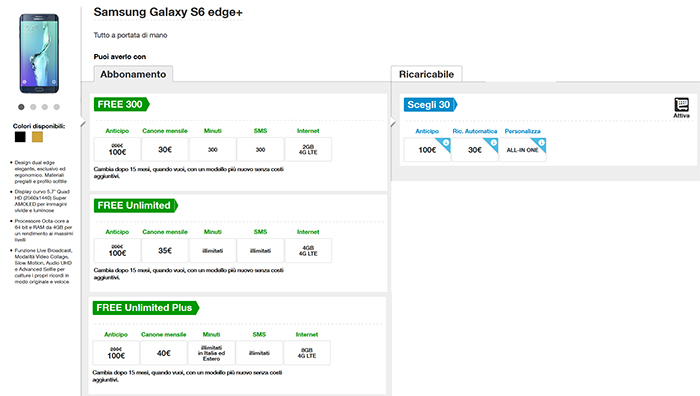Click FREE Unlimited Canone mensile 35€ cell
Viewport: 700px width, 396px height.
click(165, 250)
